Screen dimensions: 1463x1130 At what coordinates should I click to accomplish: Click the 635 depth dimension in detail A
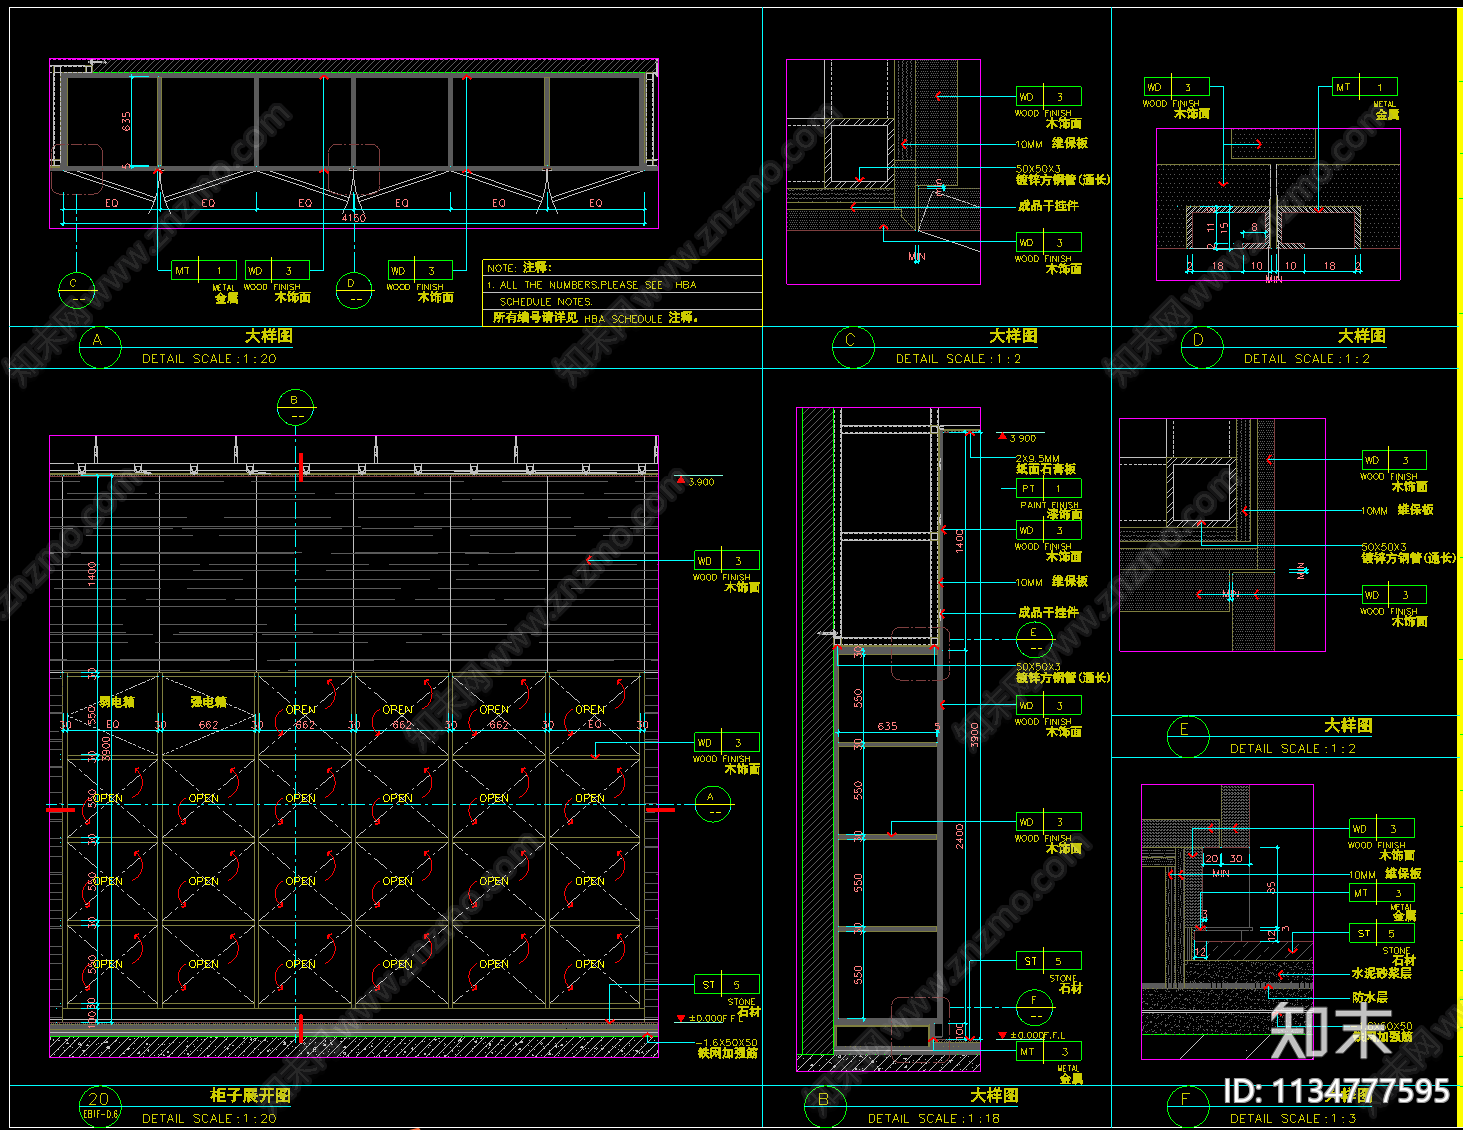click(126, 122)
